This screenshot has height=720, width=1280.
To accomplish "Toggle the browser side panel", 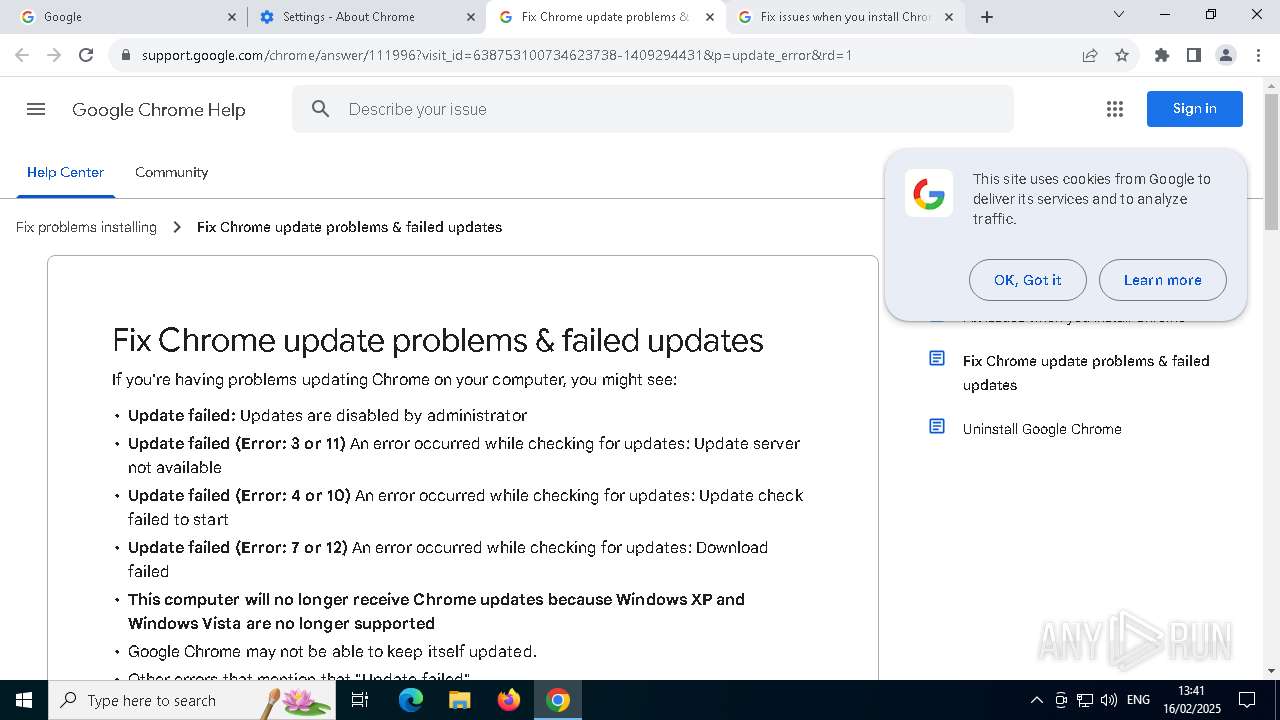I will [1194, 55].
